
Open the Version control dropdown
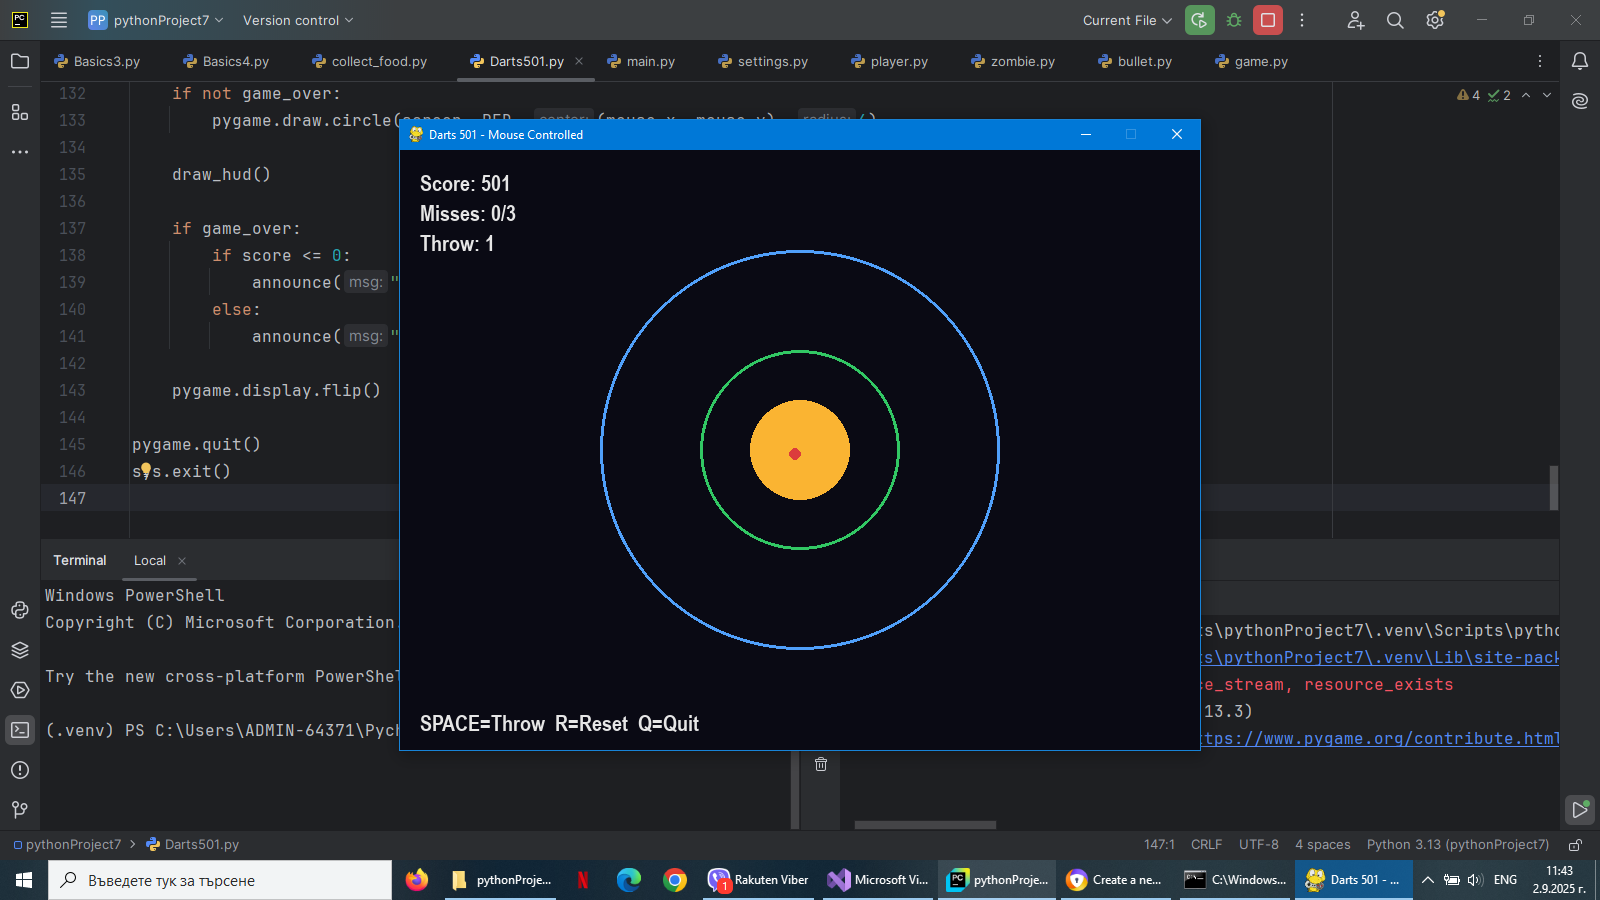tap(298, 20)
